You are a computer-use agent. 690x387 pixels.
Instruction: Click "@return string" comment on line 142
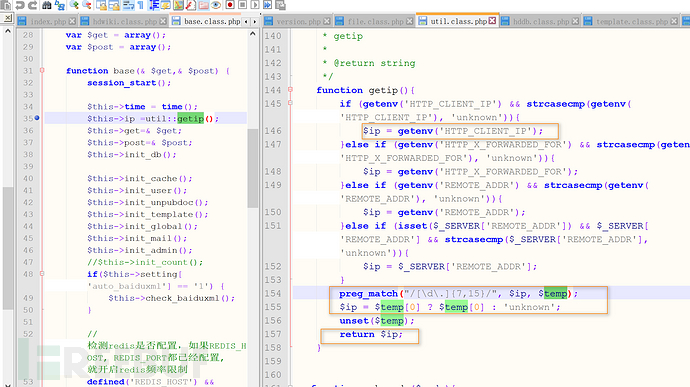click(x=374, y=63)
